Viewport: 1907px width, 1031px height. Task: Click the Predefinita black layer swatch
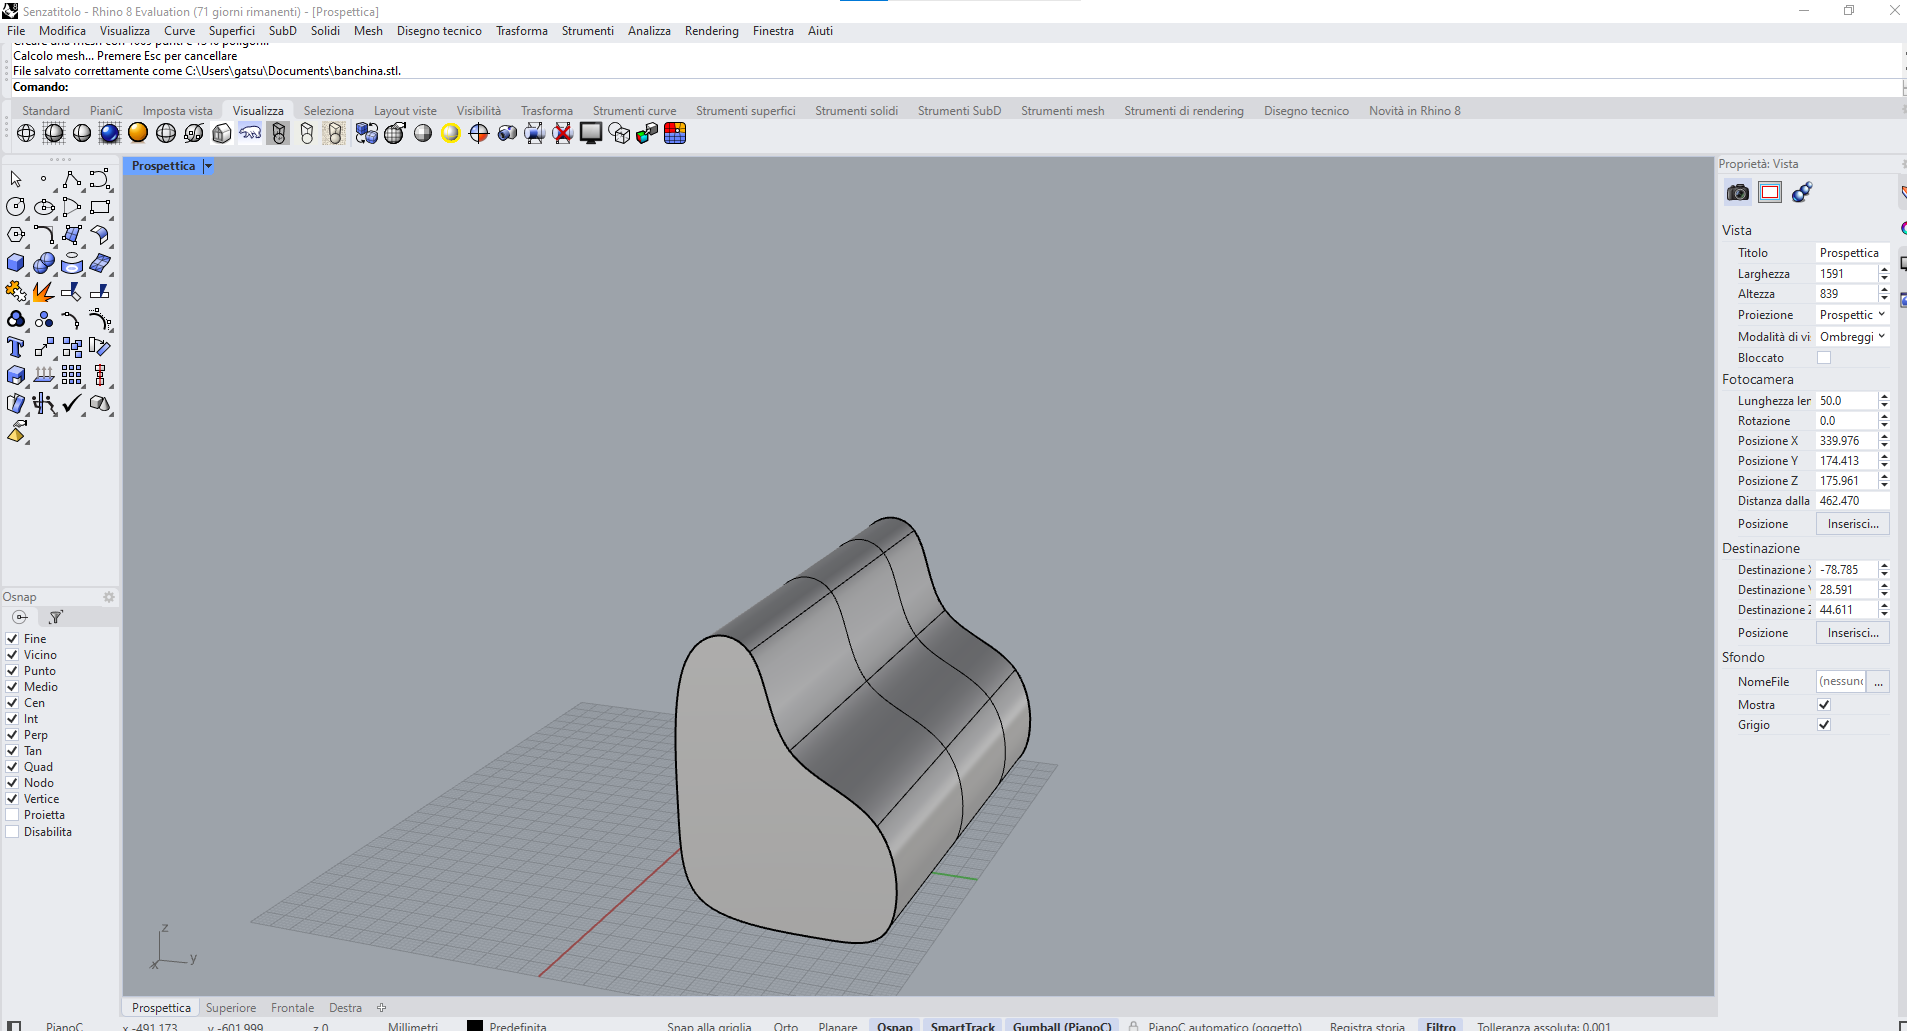(475, 1026)
